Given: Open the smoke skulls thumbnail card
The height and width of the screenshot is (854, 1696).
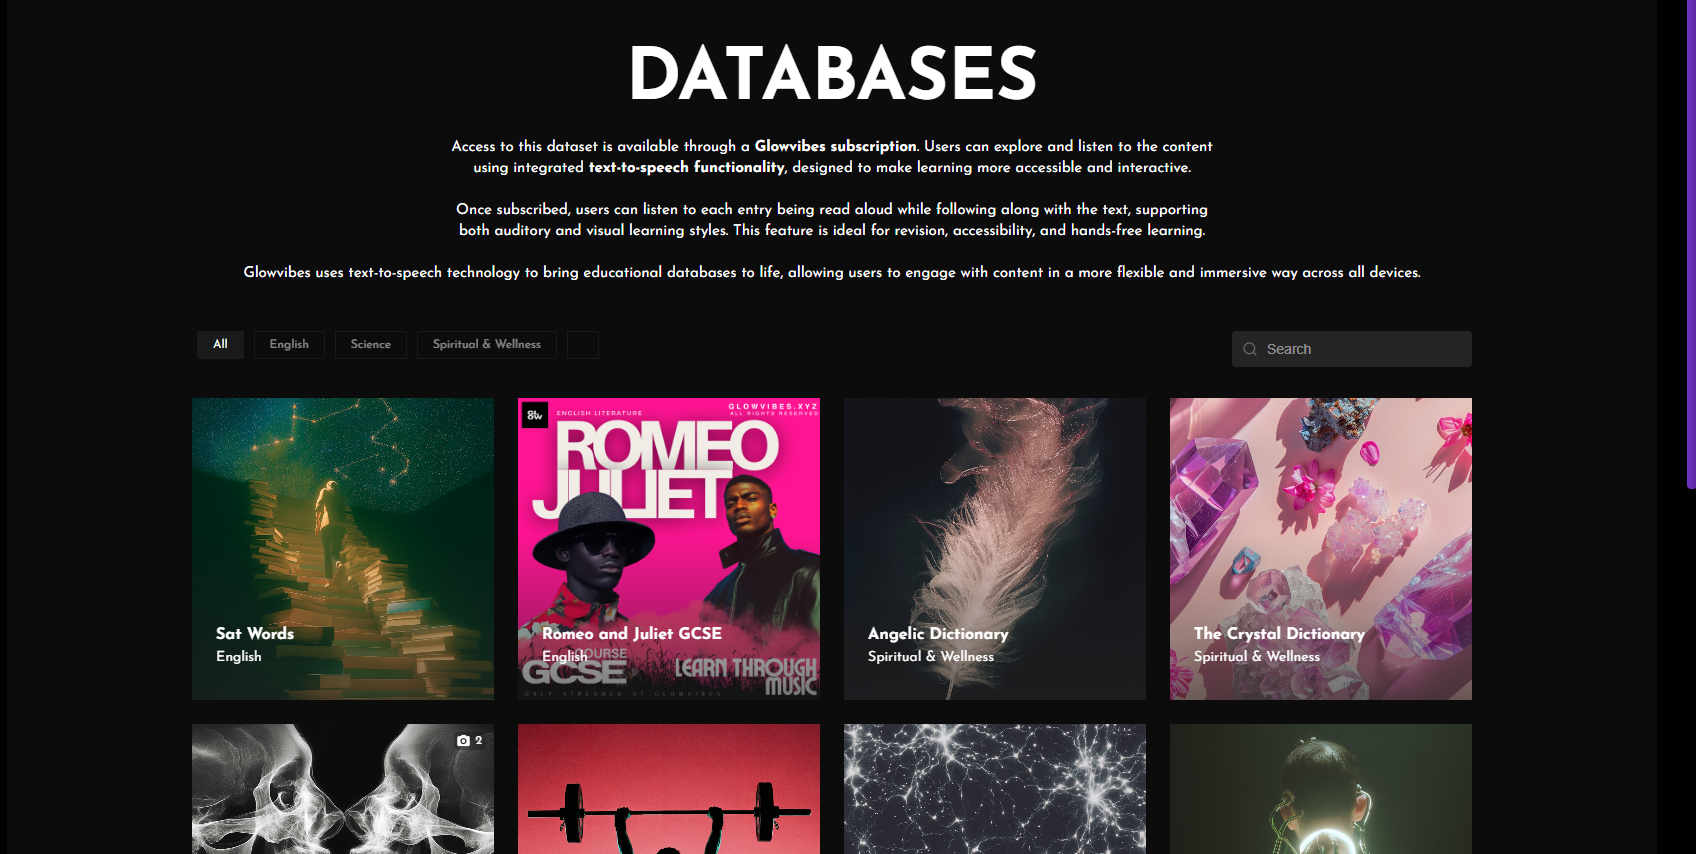Looking at the screenshot, I should click(x=343, y=789).
